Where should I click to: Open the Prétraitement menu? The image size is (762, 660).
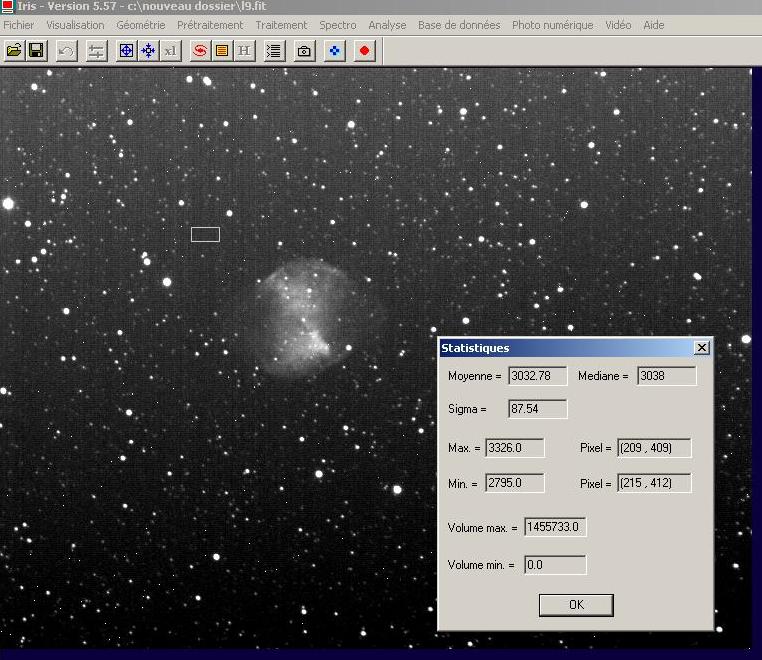[210, 25]
